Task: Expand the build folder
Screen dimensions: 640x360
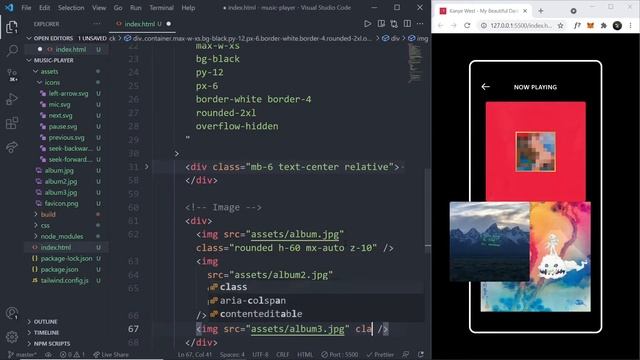Action: [48, 214]
